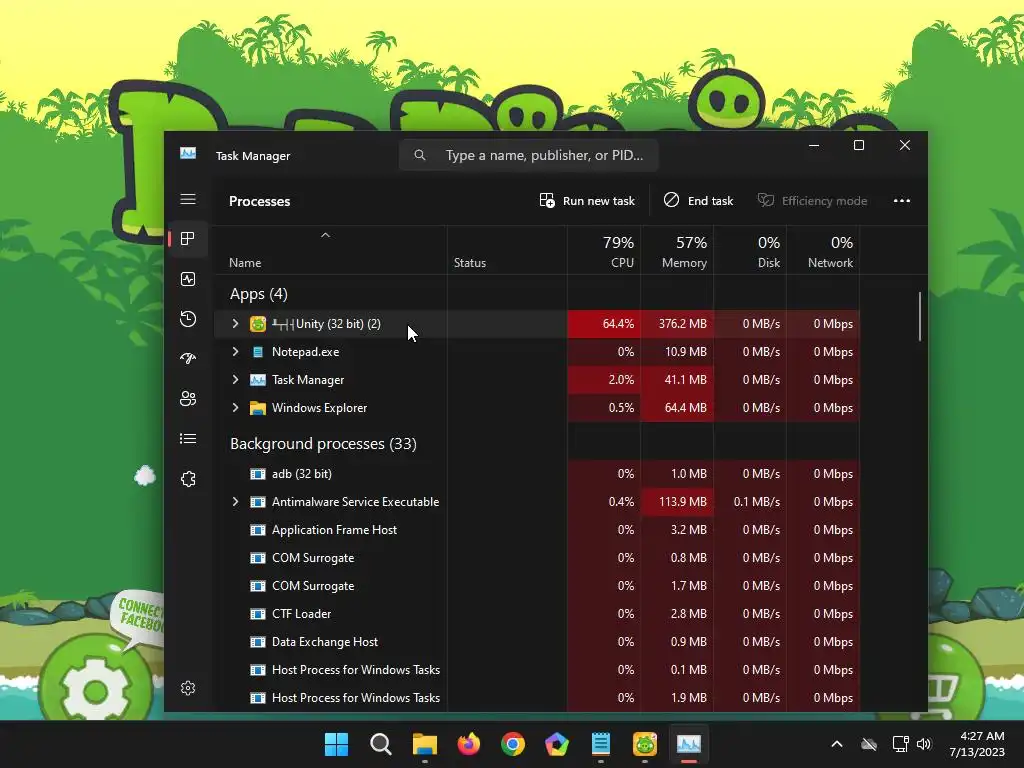Open taskbar Search
The image size is (1024, 768).
[381, 744]
